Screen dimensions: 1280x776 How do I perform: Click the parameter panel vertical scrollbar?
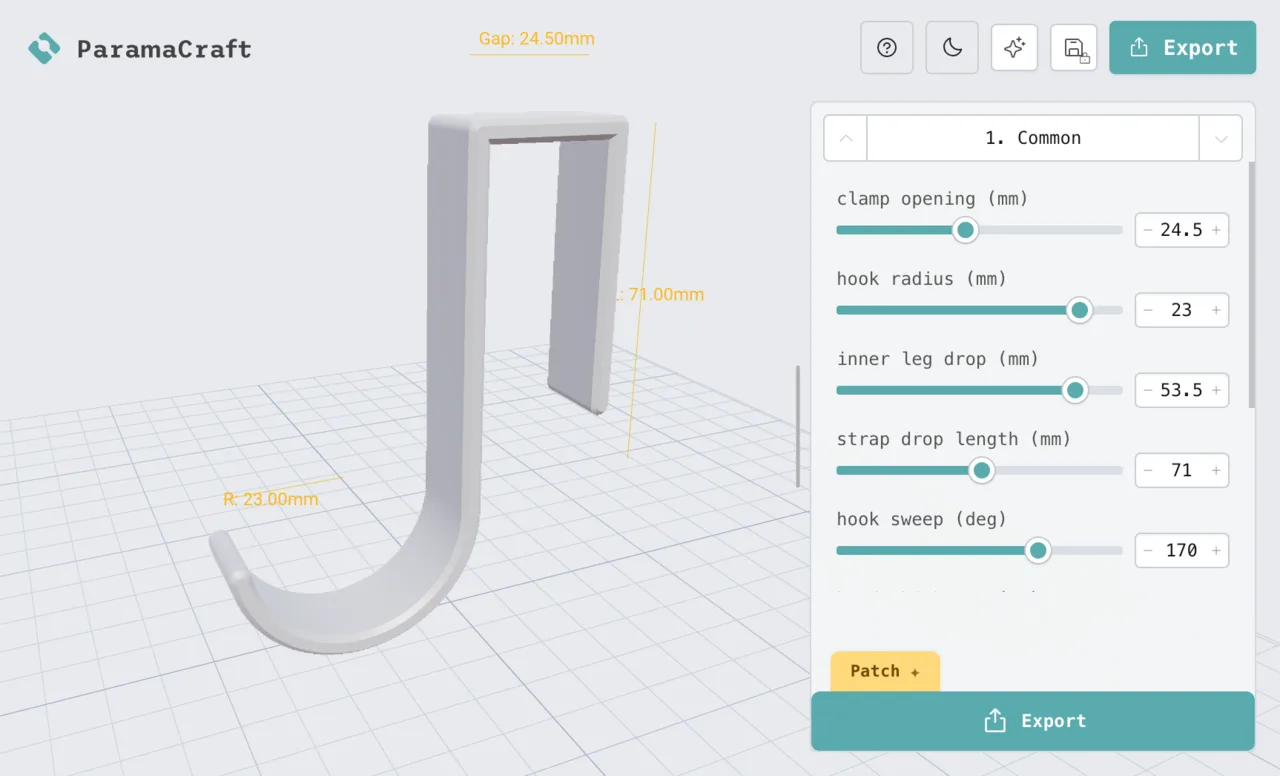coord(1252,285)
